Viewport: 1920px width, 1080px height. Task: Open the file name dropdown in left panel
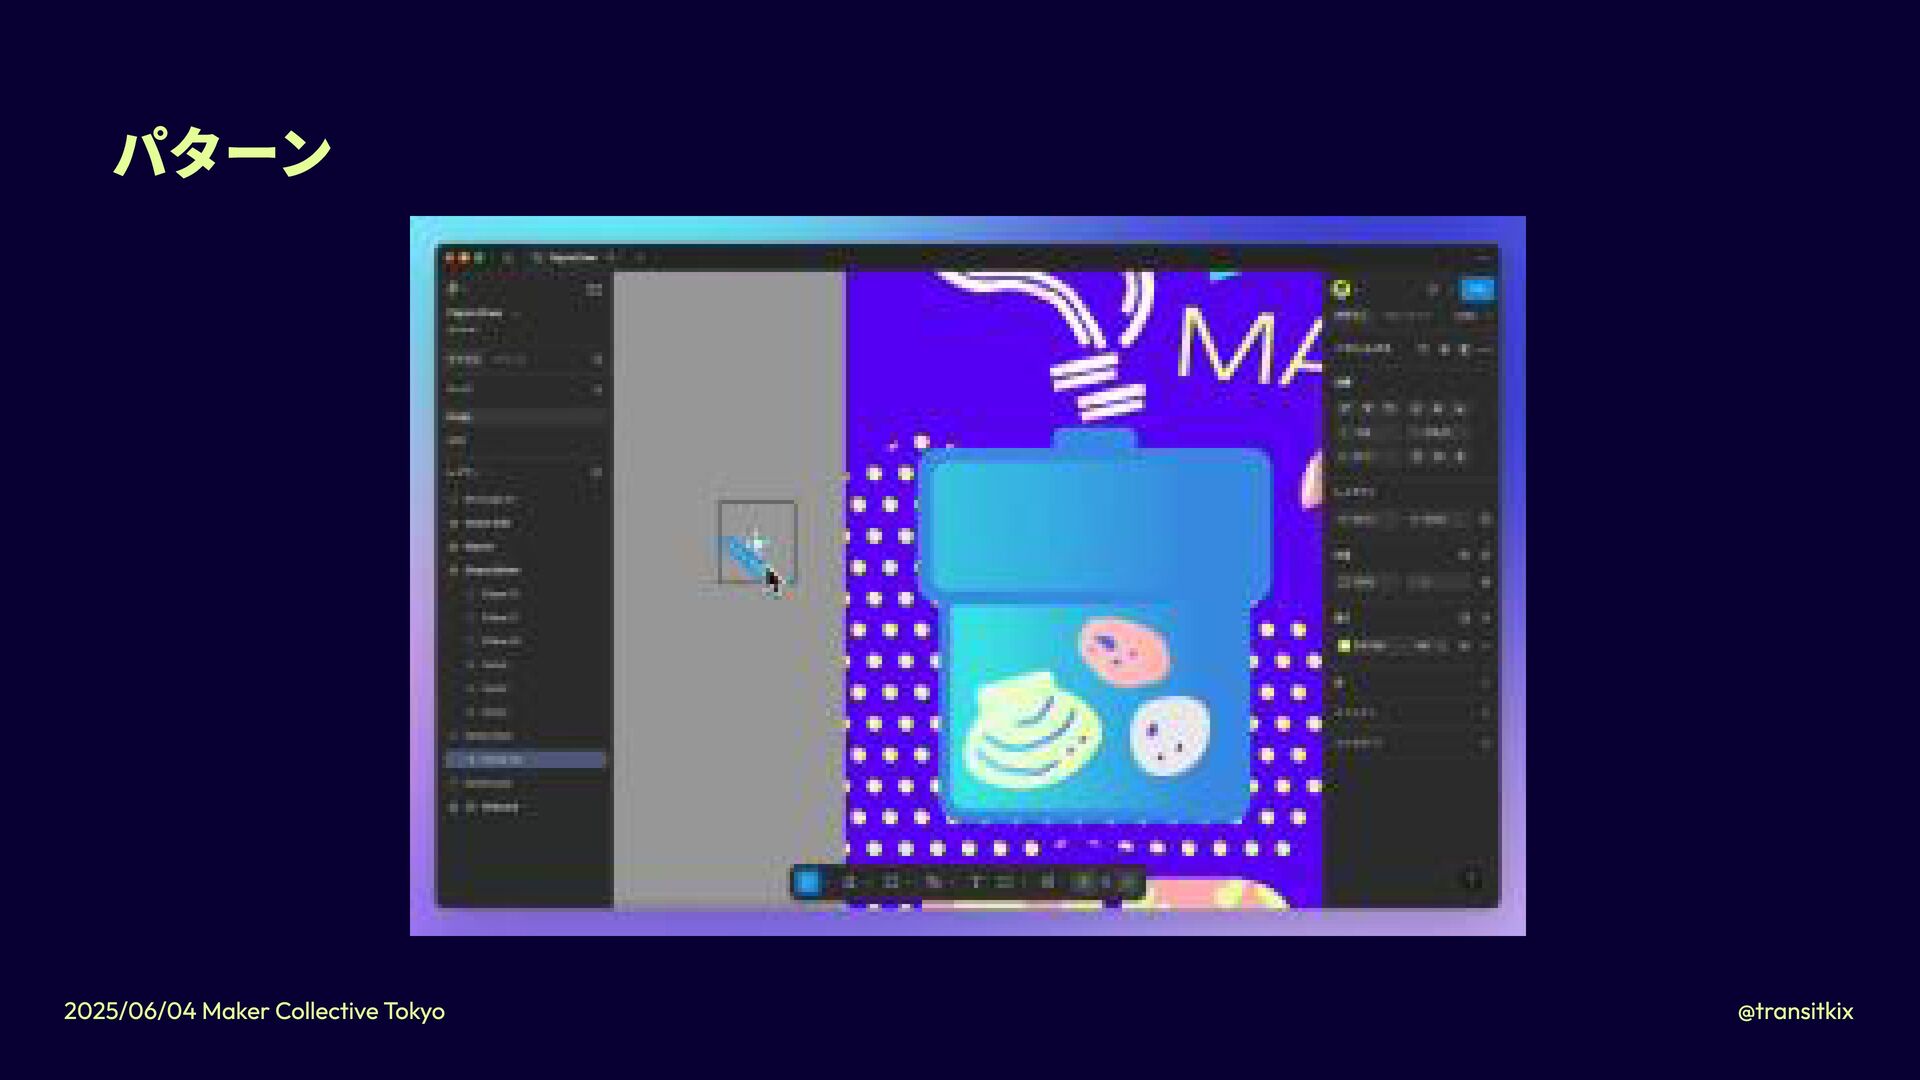516,313
